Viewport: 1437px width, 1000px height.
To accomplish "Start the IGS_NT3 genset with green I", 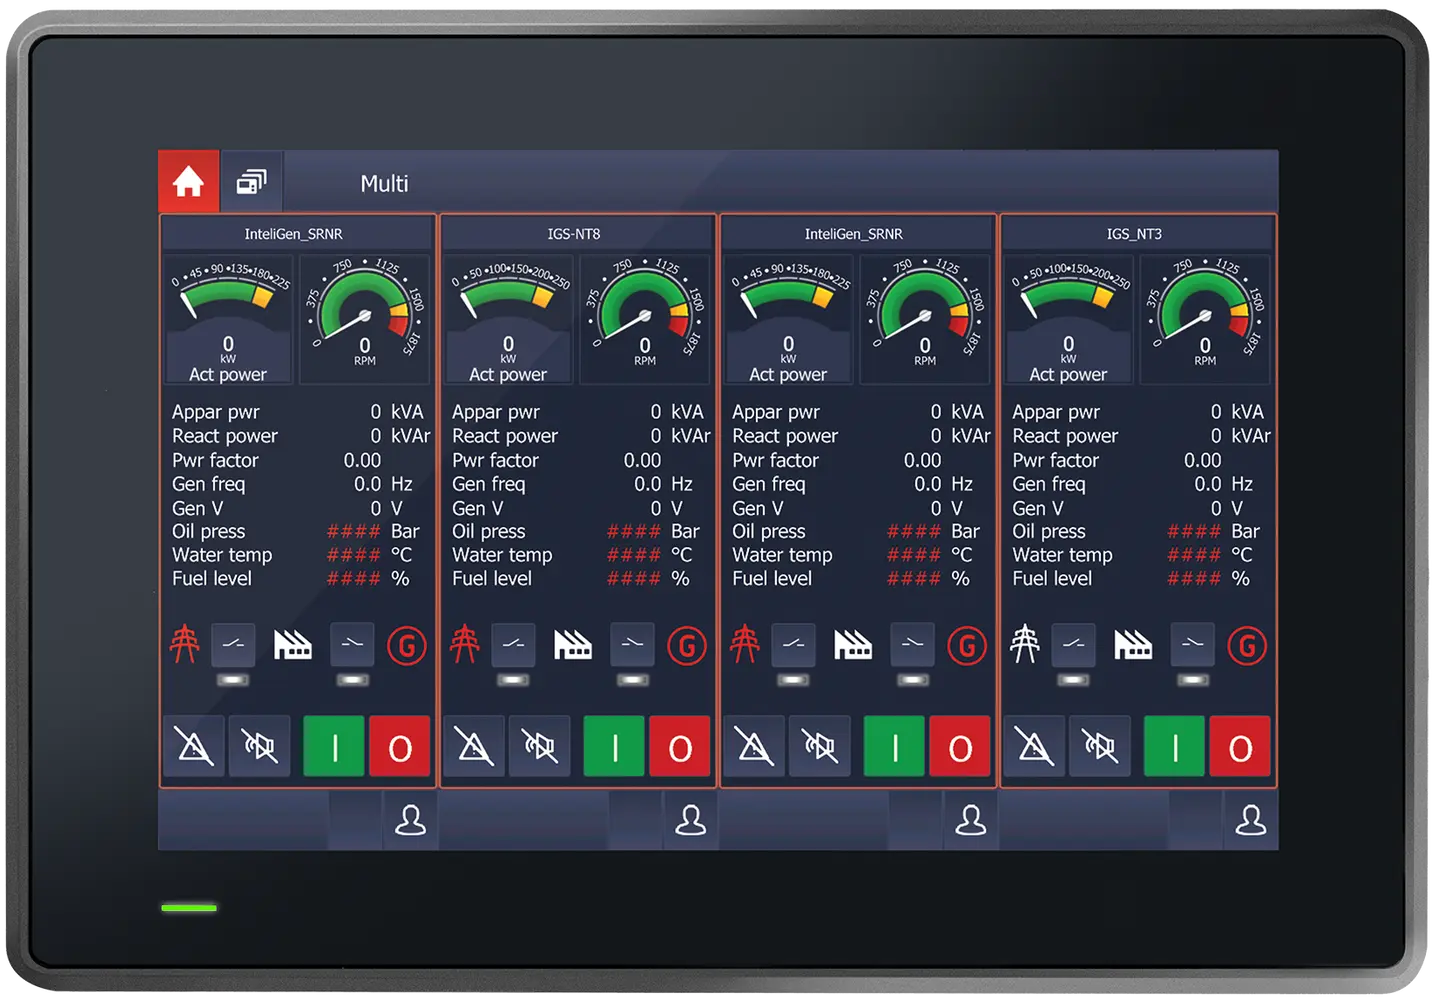I will [1174, 746].
